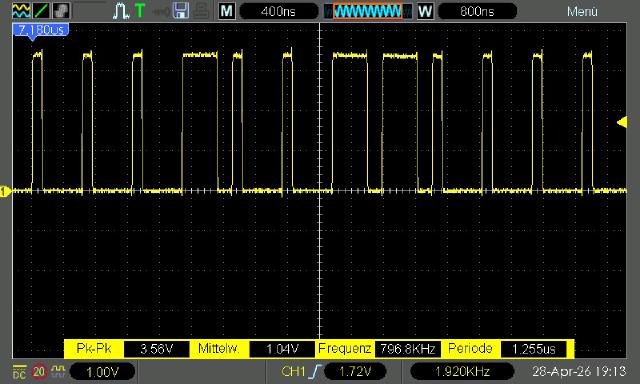
Task: Click the 7.180us trigger position marker
Action: (x=40, y=31)
